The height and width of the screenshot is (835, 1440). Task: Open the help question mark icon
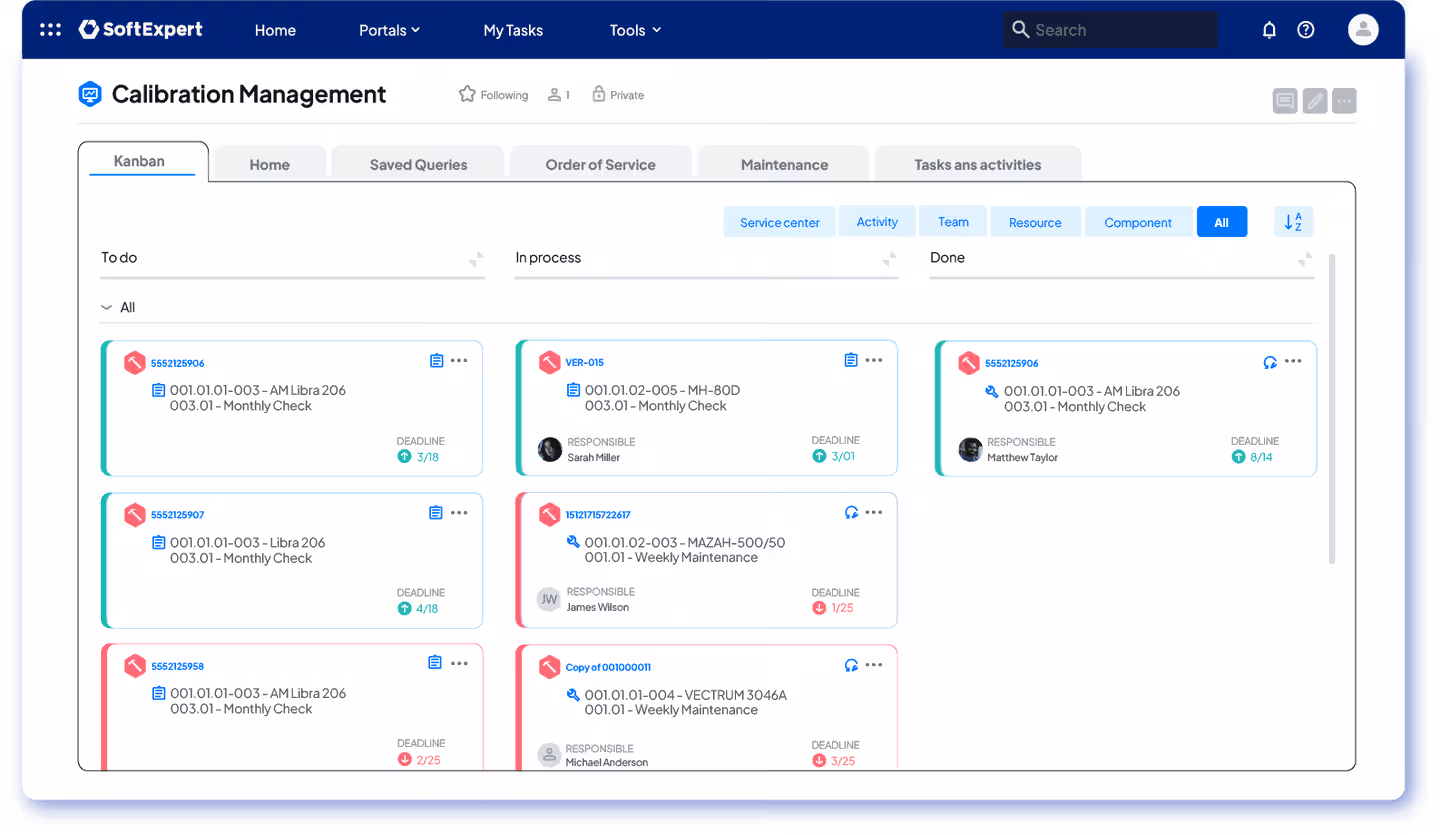[x=1306, y=30]
